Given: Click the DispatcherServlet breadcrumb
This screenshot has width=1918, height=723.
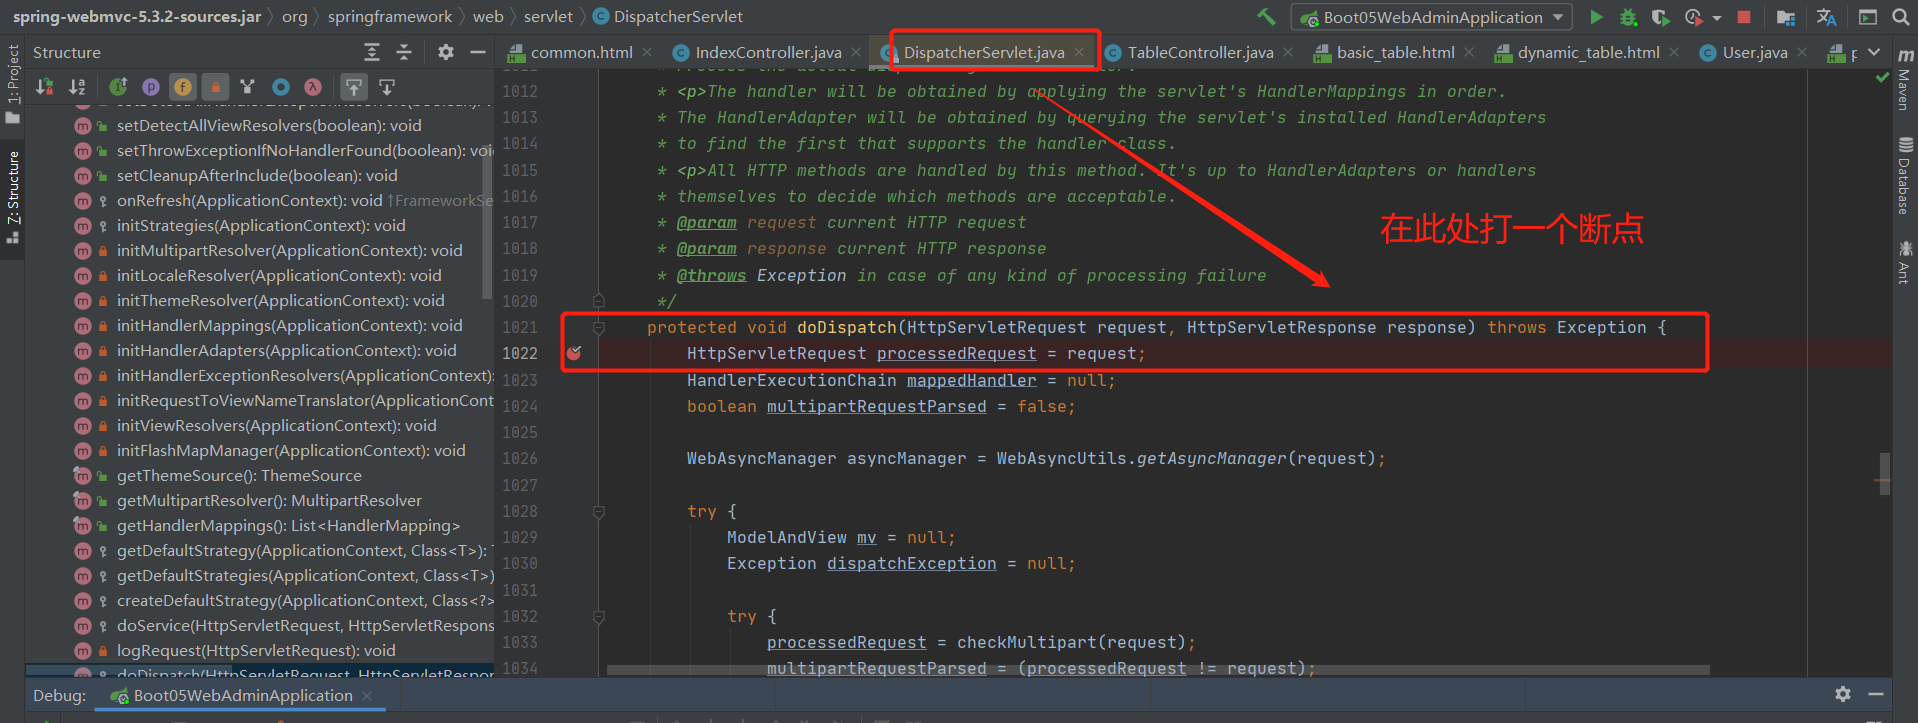Looking at the screenshot, I should [668, 17].
